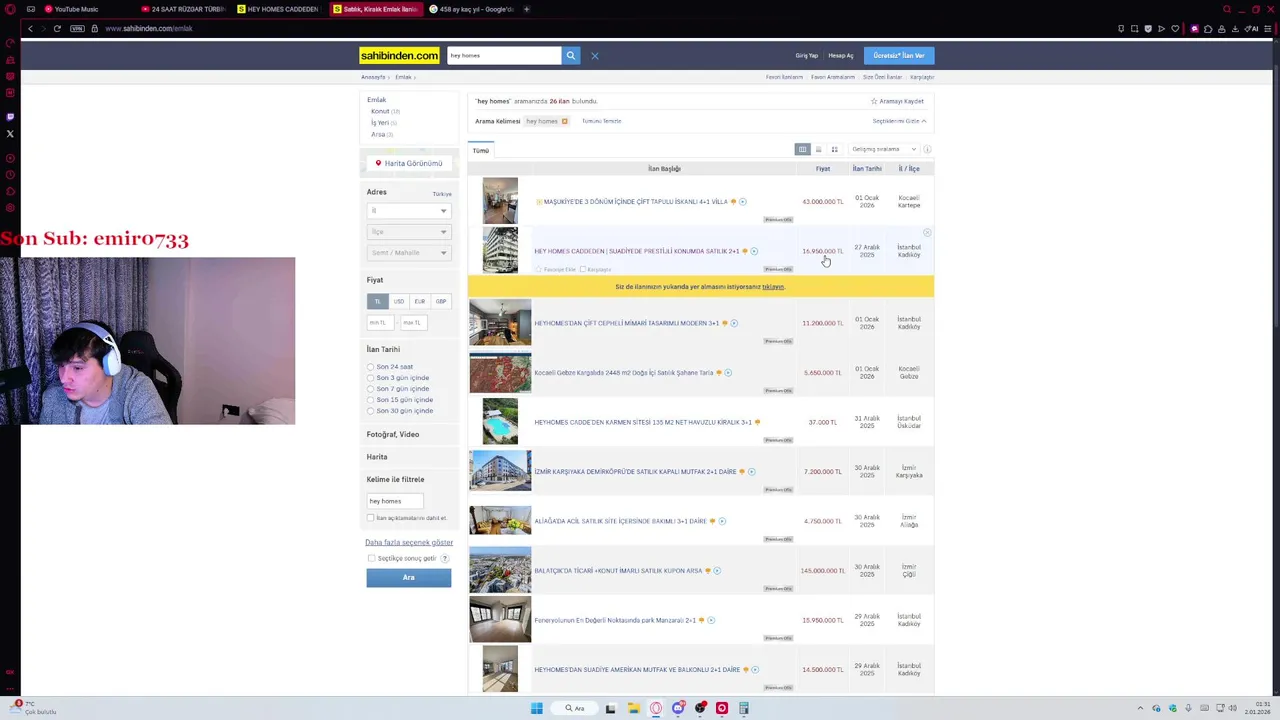
Task: Click the blue 'Ara' search button
Action: coord(408,577)
